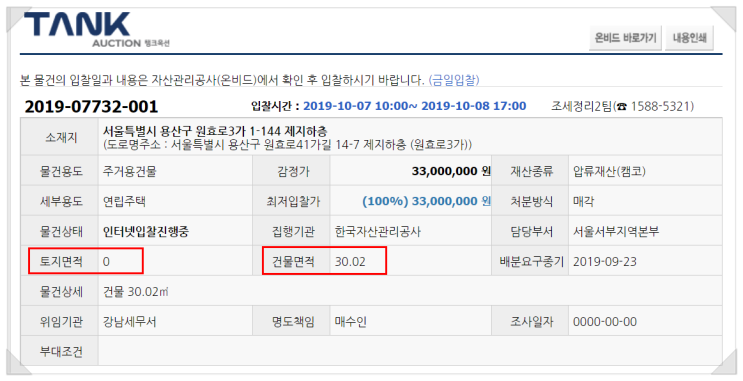The width and height of the screenshot is (743, 381).
Task: Click the 집행기관 label cell
Action: pyautogui.click(x=291, y=231)
